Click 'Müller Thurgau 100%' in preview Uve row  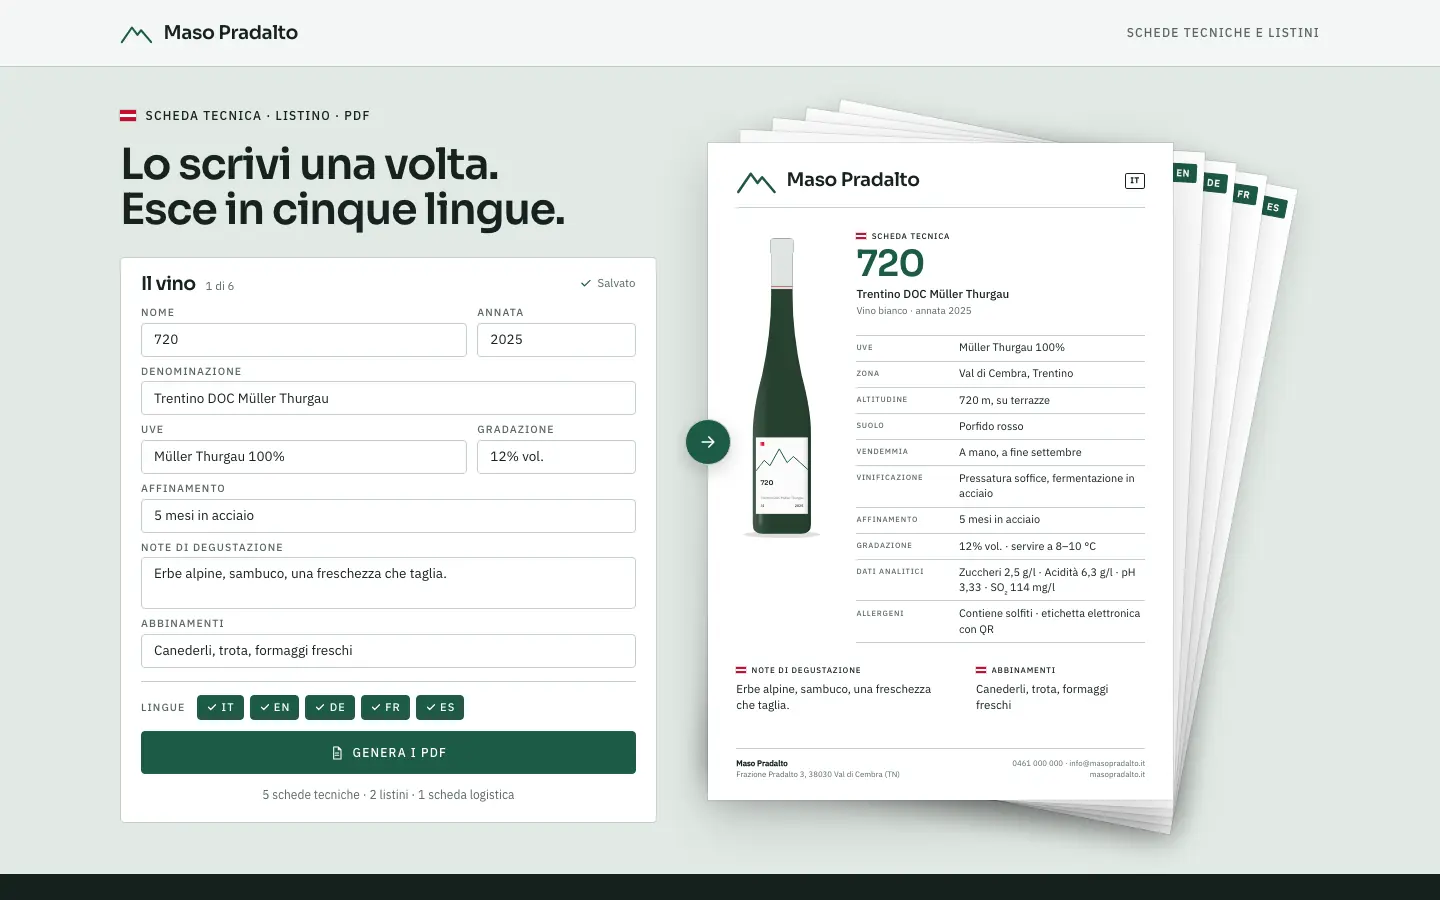(1012, 348)
